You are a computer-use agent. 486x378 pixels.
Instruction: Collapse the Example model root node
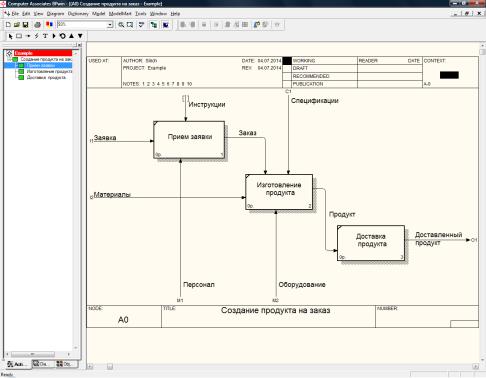[x=9, y=53]
